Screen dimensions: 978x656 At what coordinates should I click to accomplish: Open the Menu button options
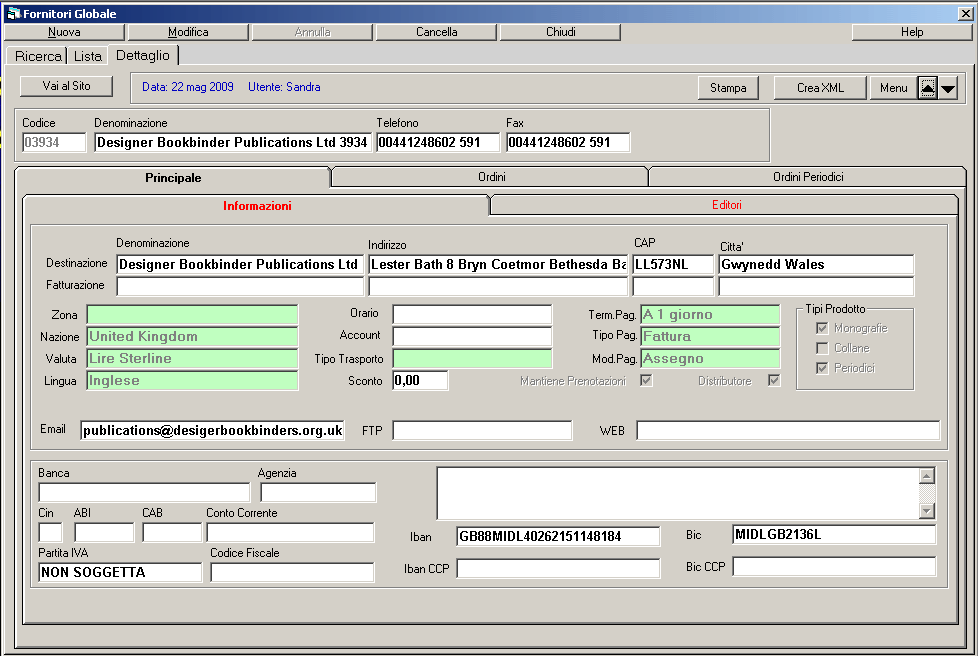tap(893, 88)
